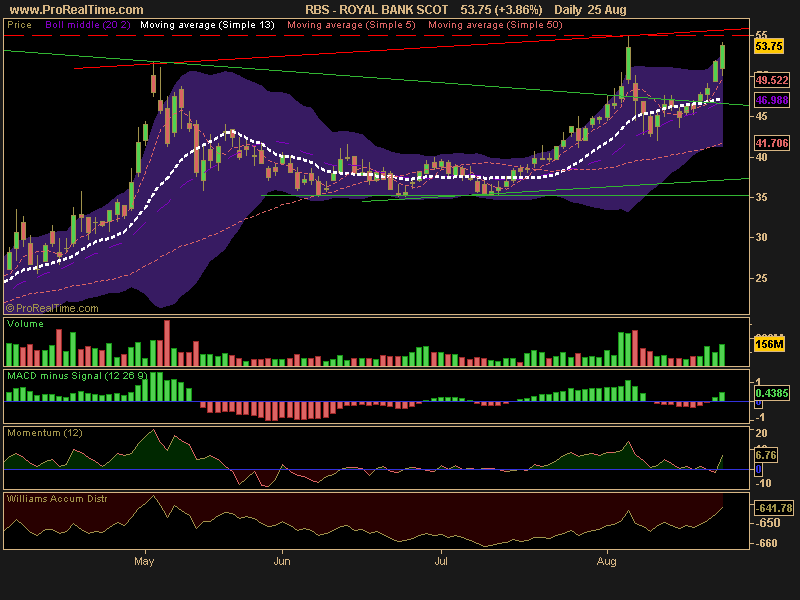This screenshot has width=800, height=600.
Task: Click the 45 price axis label
Action: tap(761, 116)
